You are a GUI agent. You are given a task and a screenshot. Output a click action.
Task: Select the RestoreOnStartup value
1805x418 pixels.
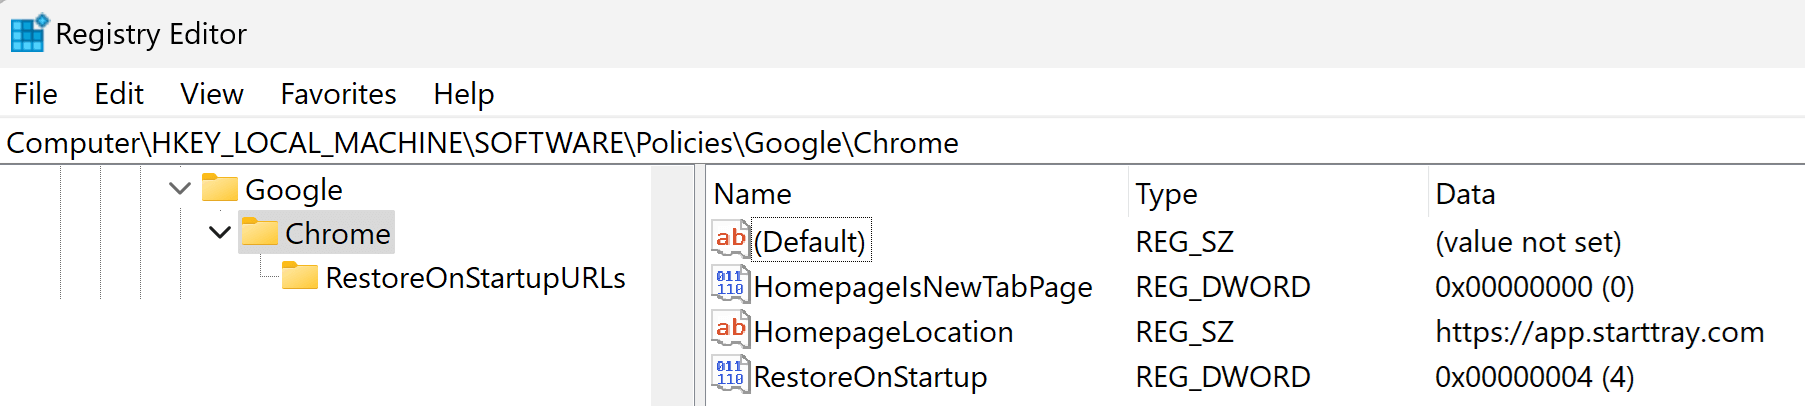(x=871, y=377)
